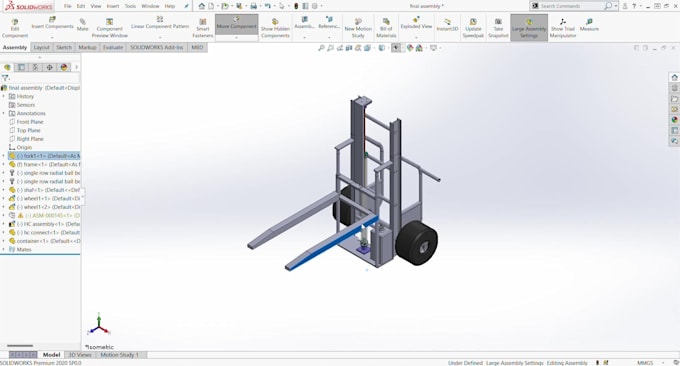Open dropdown under Exploded View

(x=416, y=37)
